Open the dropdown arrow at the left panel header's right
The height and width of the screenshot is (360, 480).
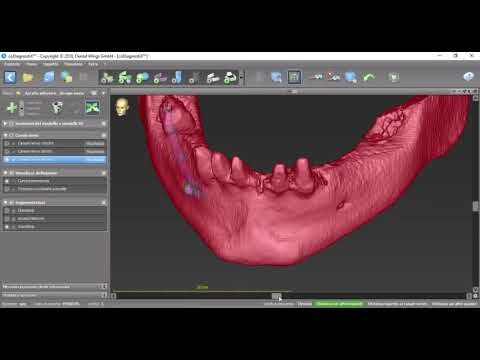(x=104, y=93)
